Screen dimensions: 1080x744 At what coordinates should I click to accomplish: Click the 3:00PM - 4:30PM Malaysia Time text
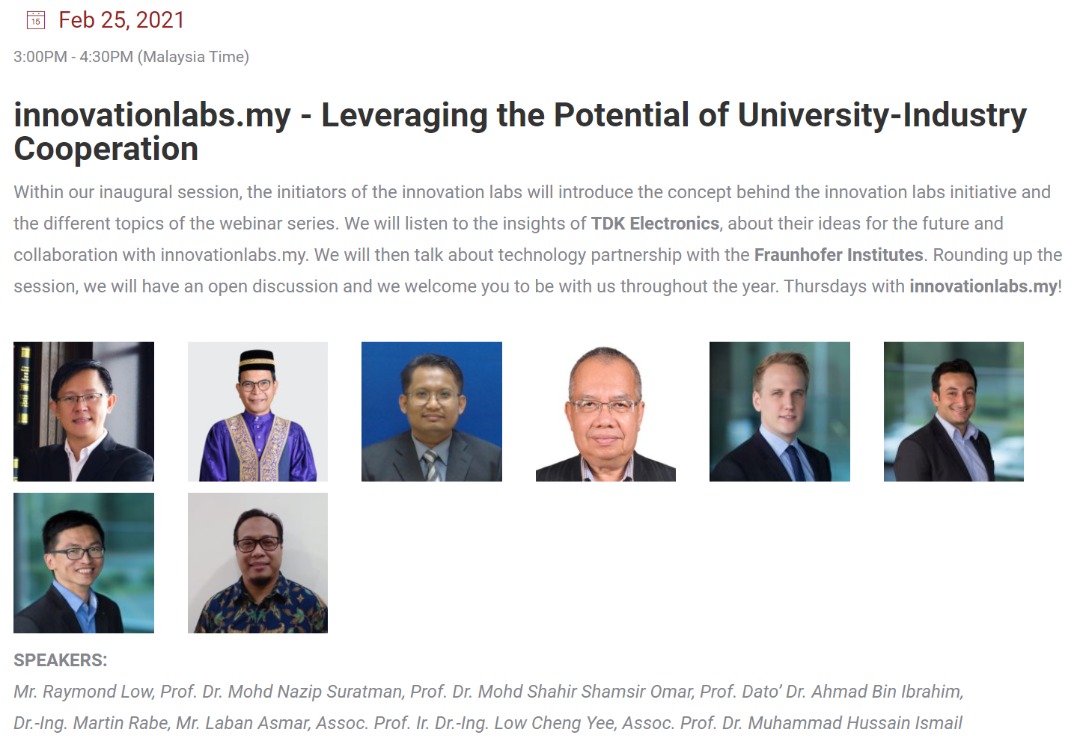point(131,57)
